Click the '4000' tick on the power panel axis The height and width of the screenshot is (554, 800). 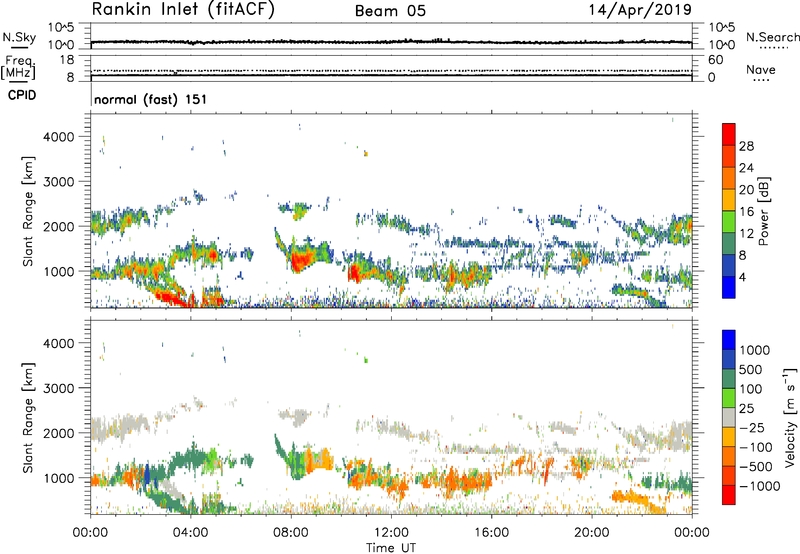click(59, 137)
